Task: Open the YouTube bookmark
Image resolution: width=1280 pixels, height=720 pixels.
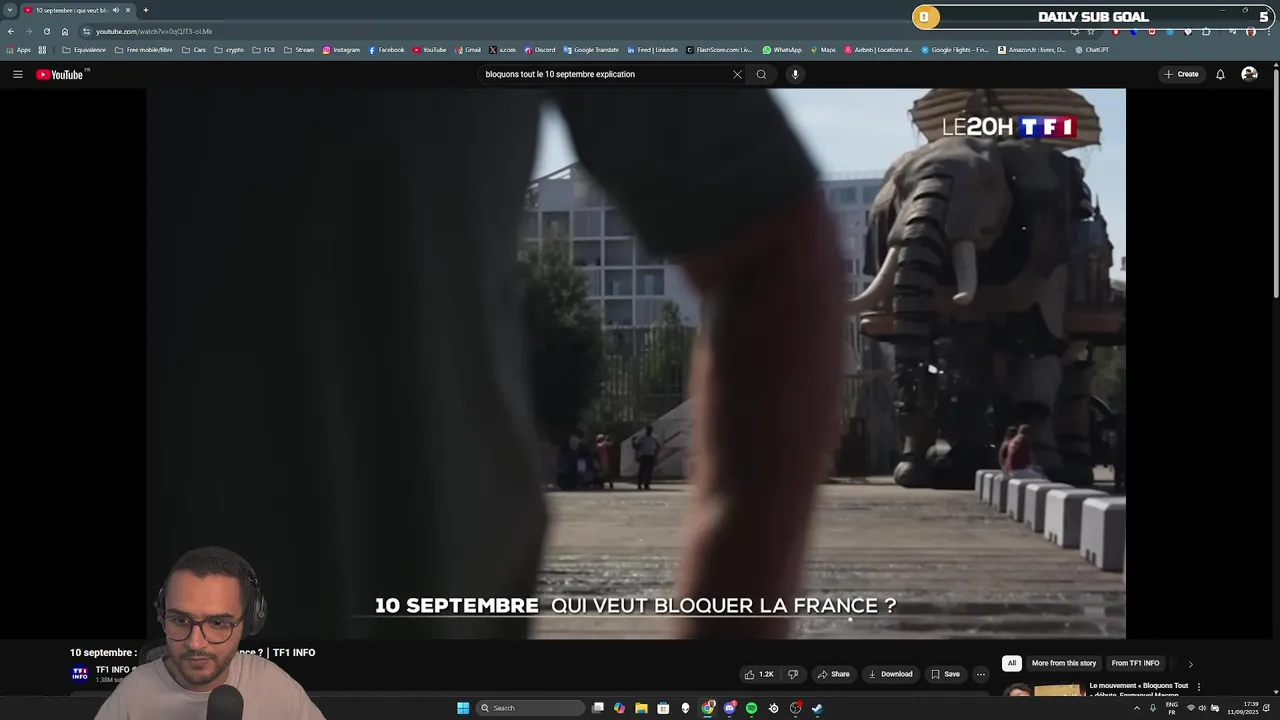Action: pyautogui.click(x=430, y=50)
